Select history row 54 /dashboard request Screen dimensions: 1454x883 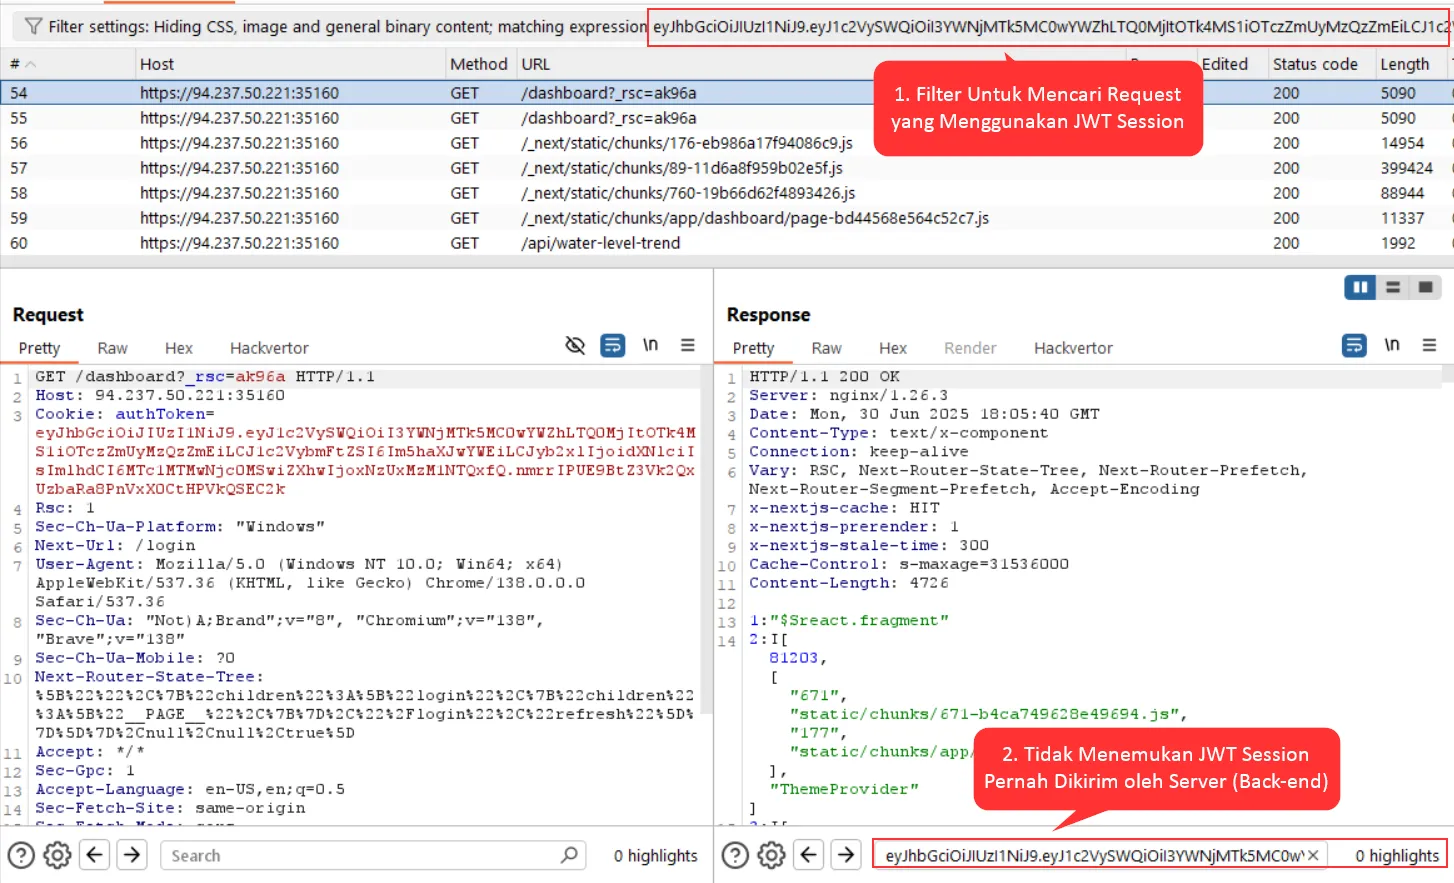pyautogui.click(x=727, y=93)
